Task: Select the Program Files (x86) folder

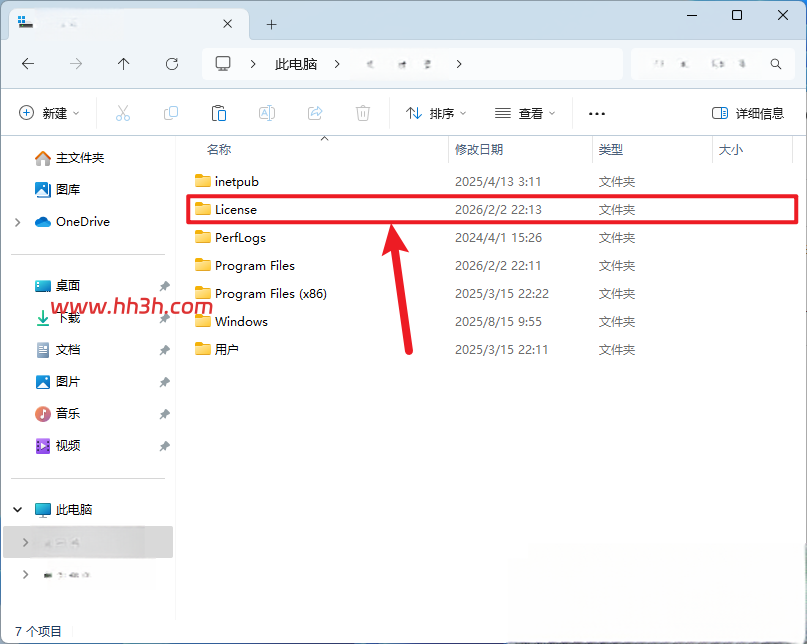Action: [492, 293]
